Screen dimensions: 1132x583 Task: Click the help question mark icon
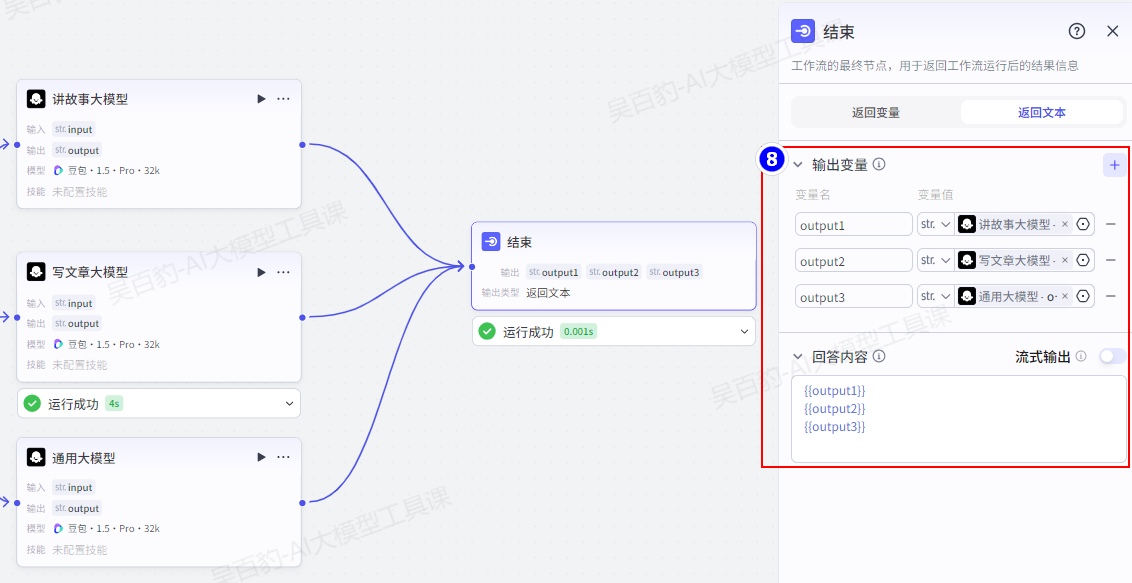coord(1077,31)
